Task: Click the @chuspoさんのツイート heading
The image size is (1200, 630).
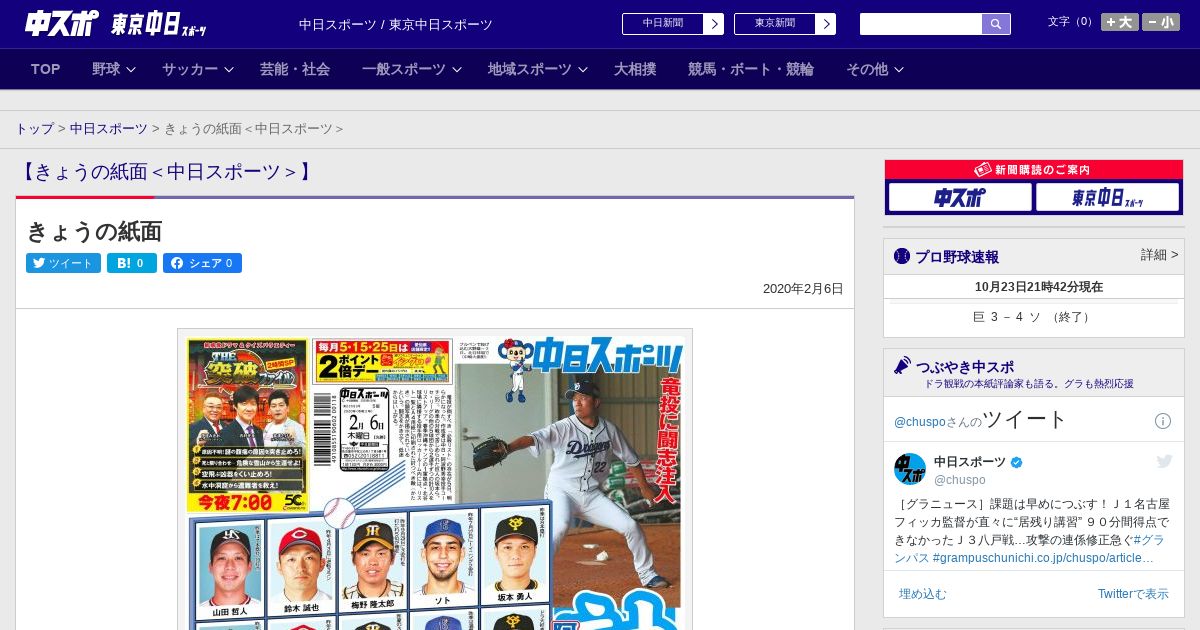Action: tap(981, 420)
